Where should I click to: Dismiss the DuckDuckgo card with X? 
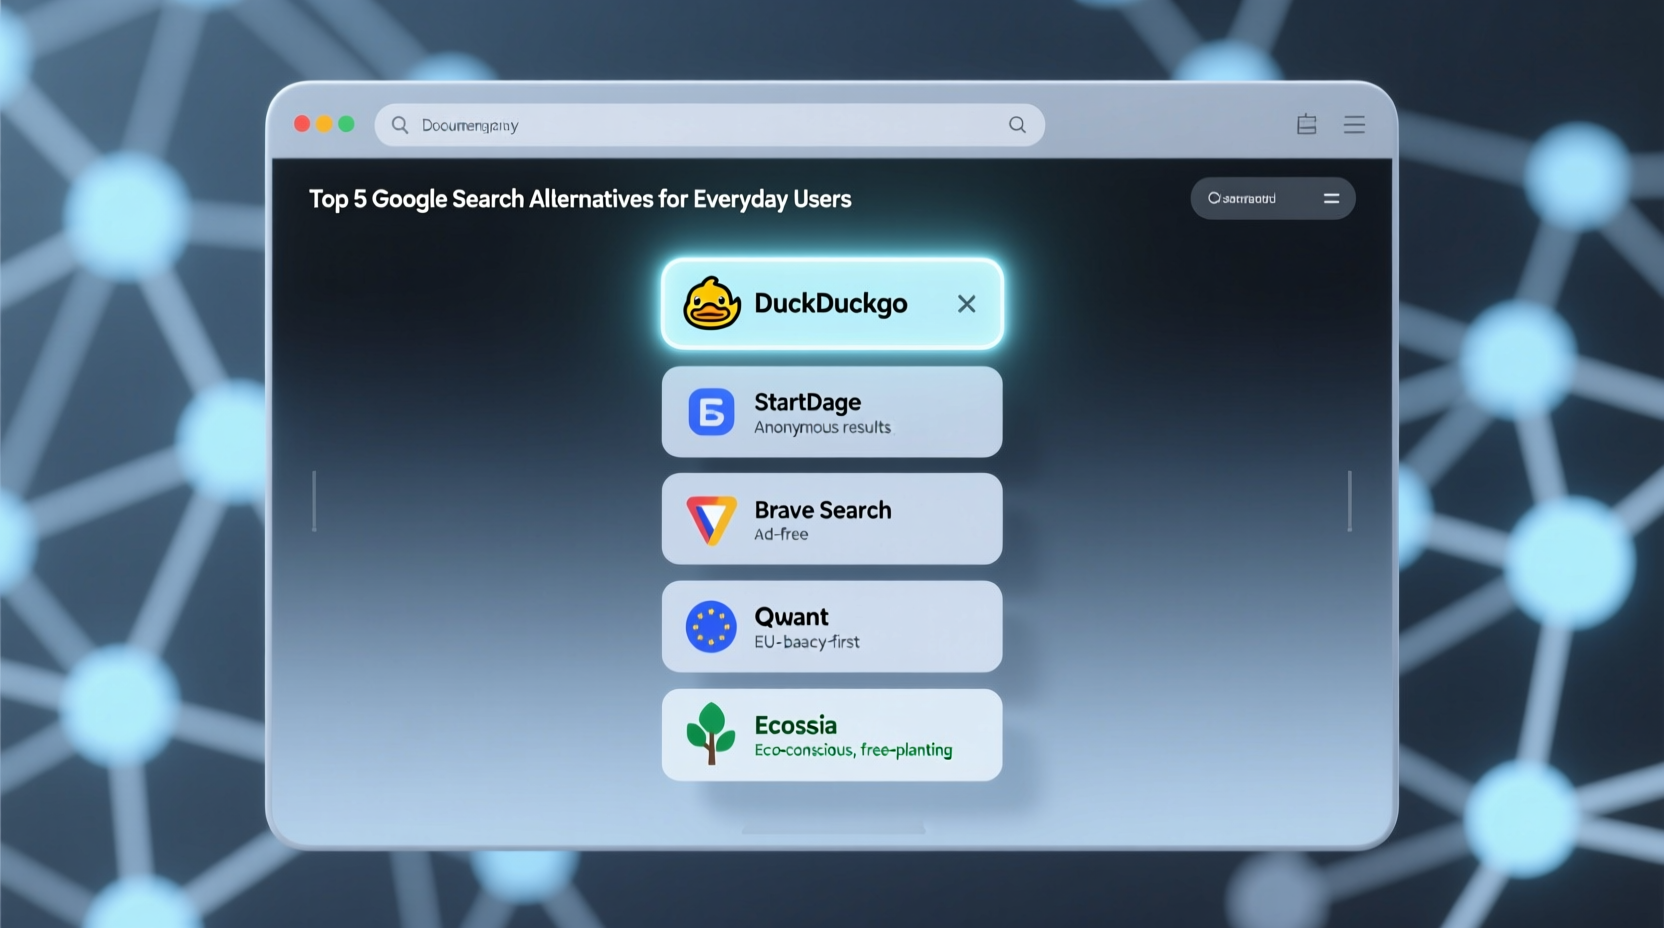pos(966,304)
